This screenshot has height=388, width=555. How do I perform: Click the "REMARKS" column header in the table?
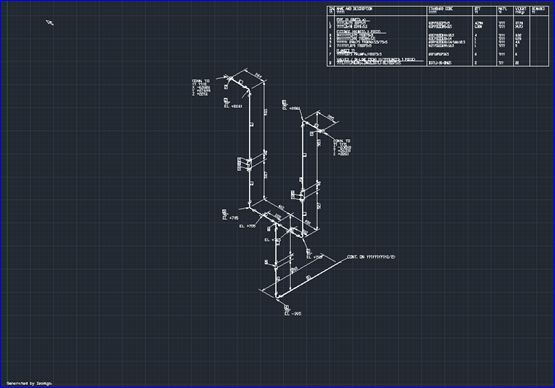(538, 8)
